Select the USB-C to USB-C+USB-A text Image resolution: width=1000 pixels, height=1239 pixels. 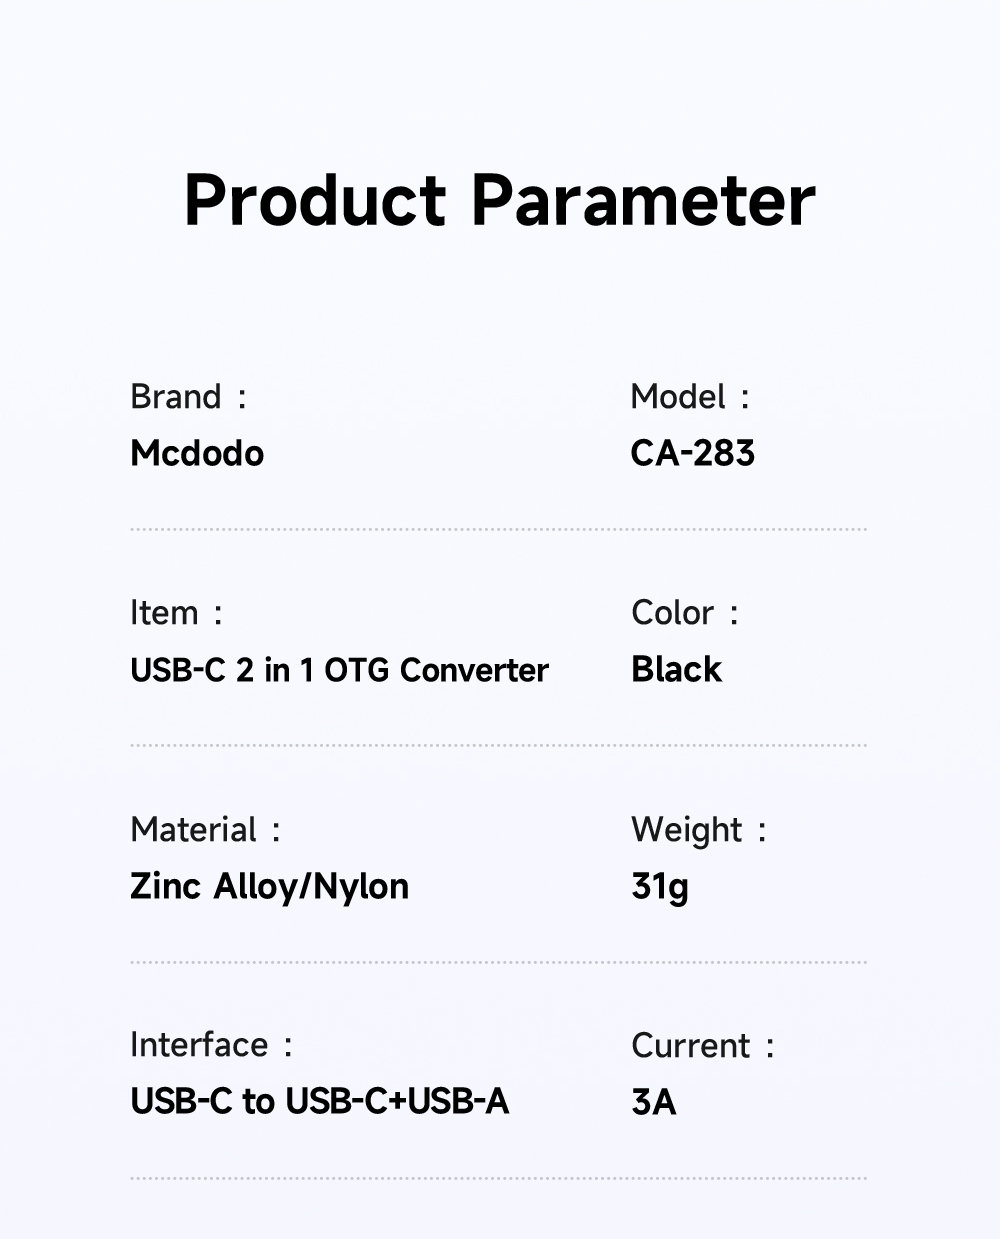[319, 1101]
